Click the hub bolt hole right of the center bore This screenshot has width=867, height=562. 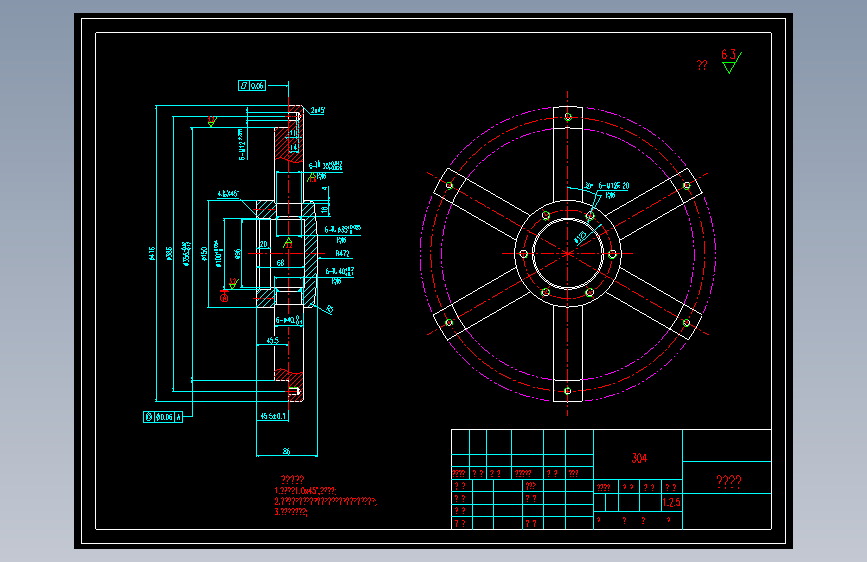coord(612,254)
